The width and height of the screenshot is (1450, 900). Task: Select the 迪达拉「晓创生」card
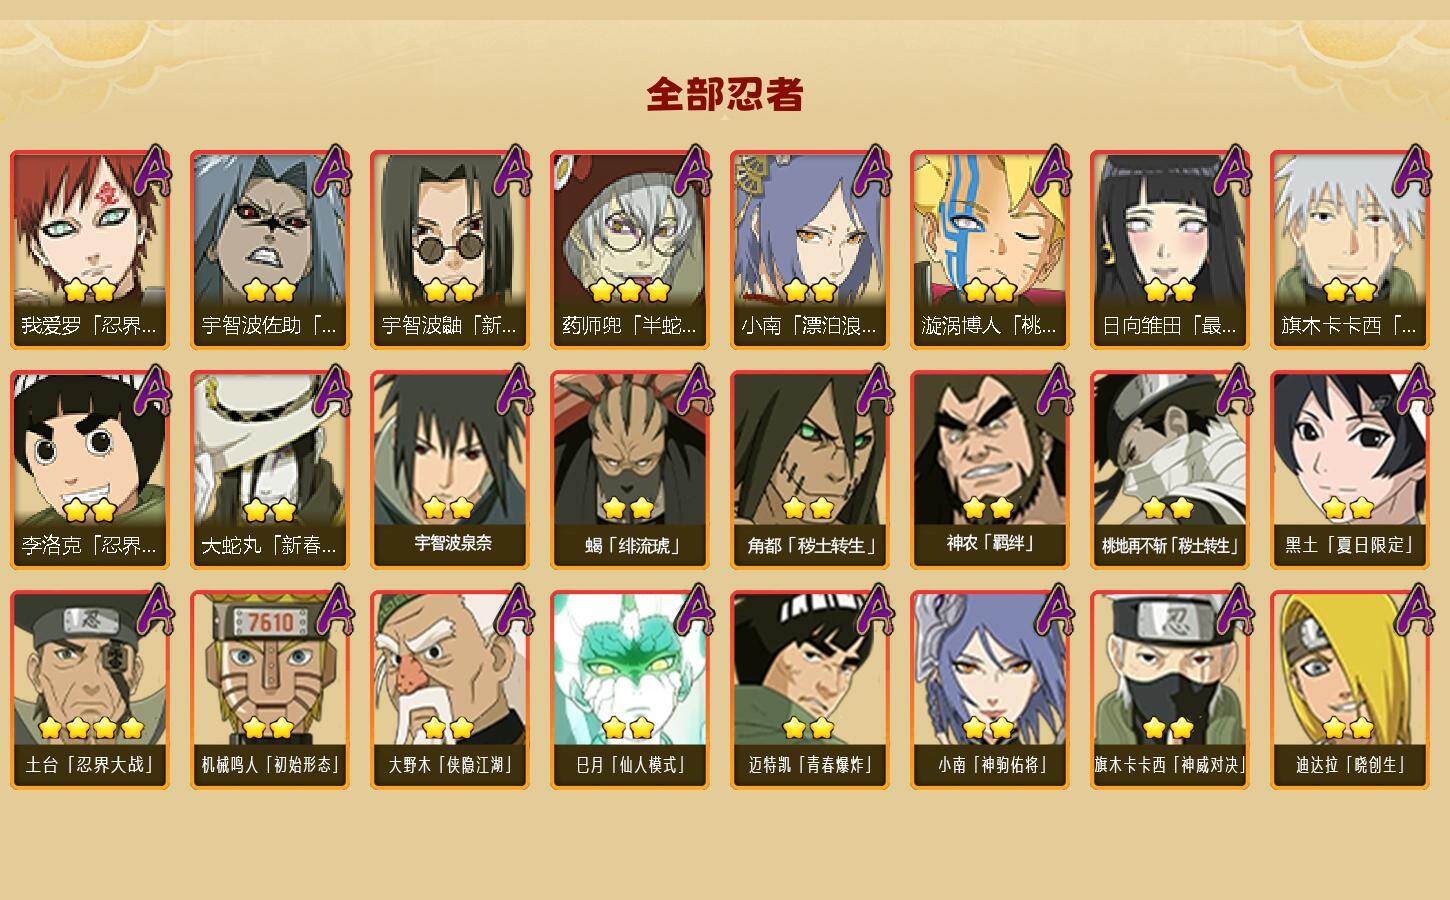pyautogui.click(x=1350, y=690)
